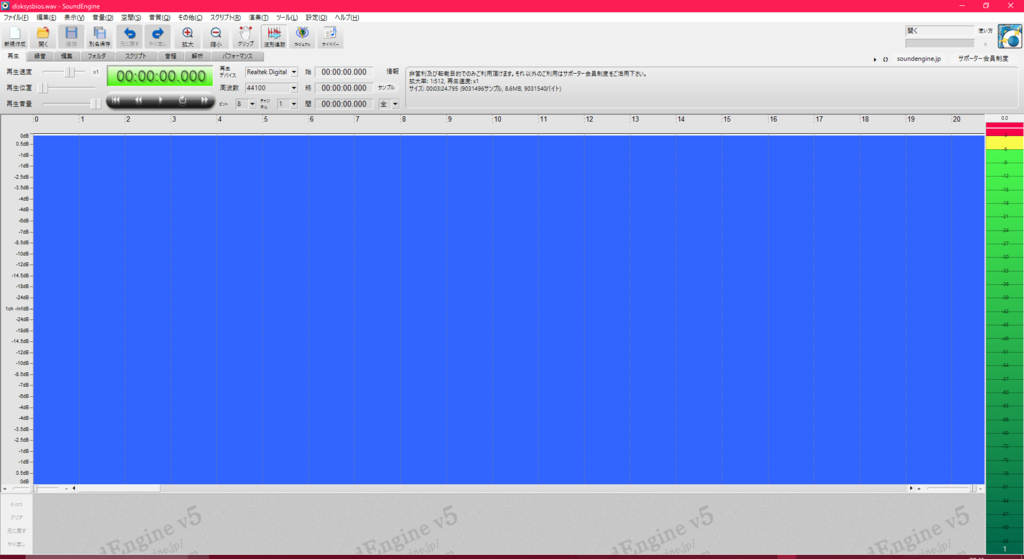Click the search field containing 開く
The height and width of the screenshot is (559, 1024).
(939, 31)
